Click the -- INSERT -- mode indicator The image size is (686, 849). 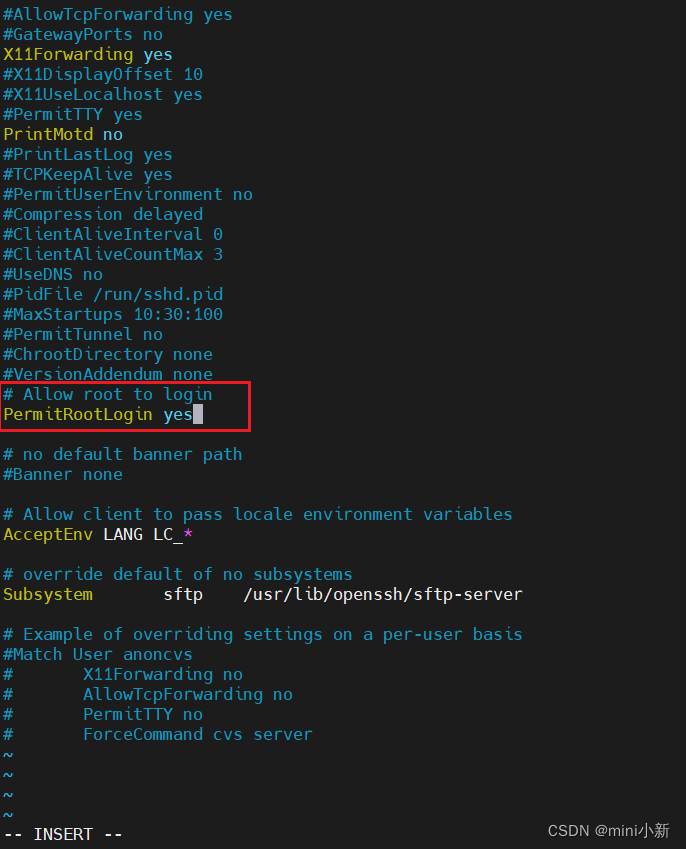pyautogui.click(x=63, y=834)
